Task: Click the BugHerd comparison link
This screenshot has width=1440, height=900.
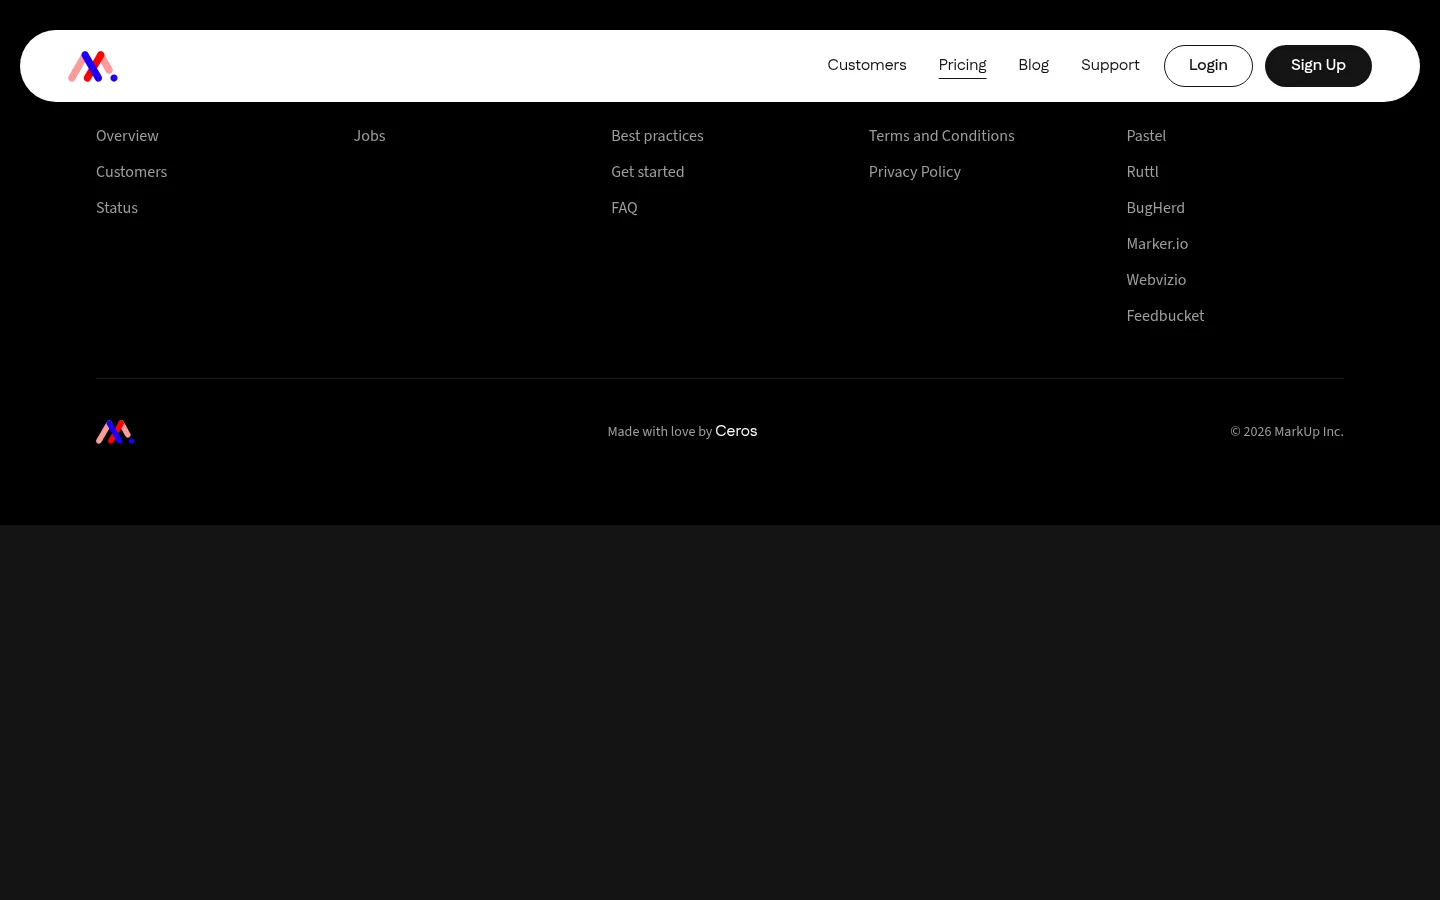Action: (x=1155, y=208)
